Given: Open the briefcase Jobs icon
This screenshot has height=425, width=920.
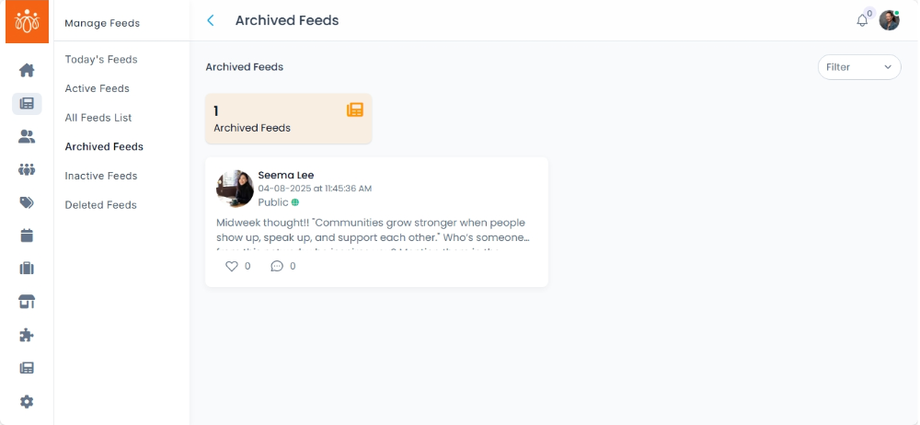Looking at the screenshot, I should 27,268.
